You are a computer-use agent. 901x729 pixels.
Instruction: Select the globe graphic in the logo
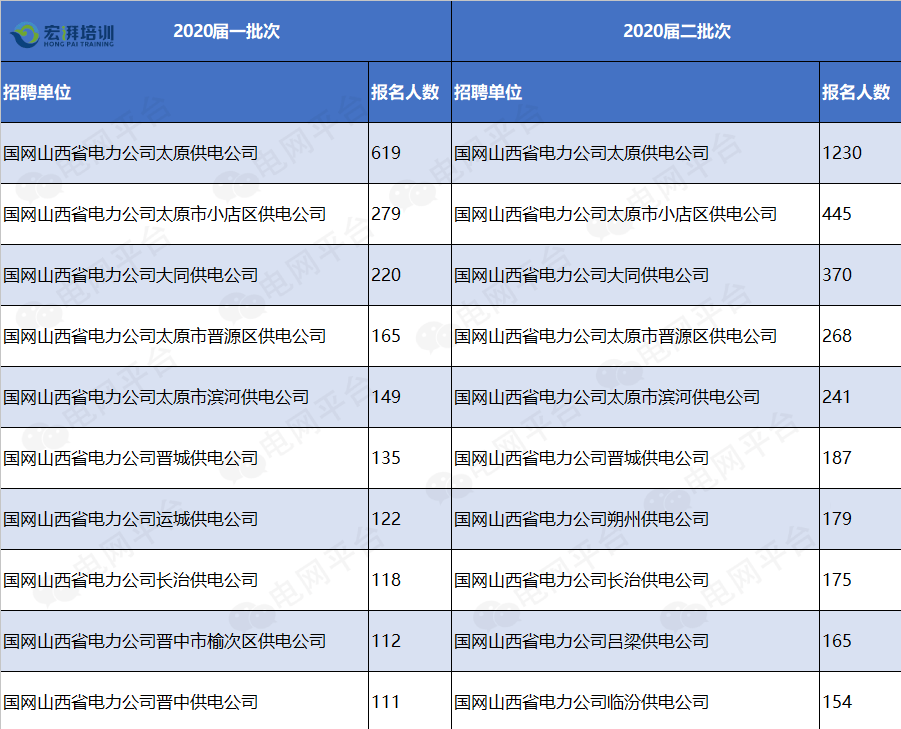click(27, 31)
